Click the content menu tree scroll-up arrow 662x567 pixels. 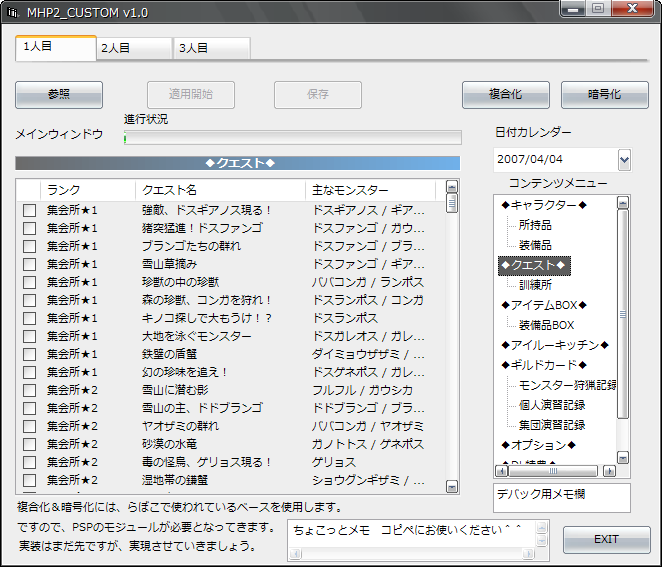[x=622, y=200]
